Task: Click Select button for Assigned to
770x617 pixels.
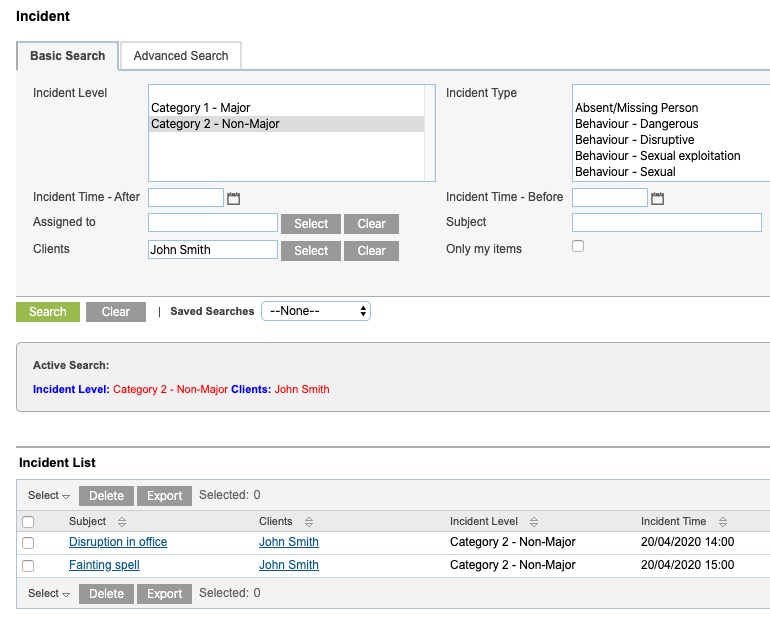Action: point(311,224)
